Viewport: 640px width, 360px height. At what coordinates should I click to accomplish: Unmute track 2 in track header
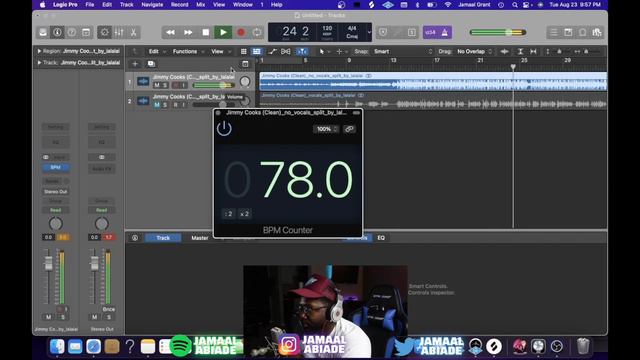pyautogui.click(x=157, y=105)
